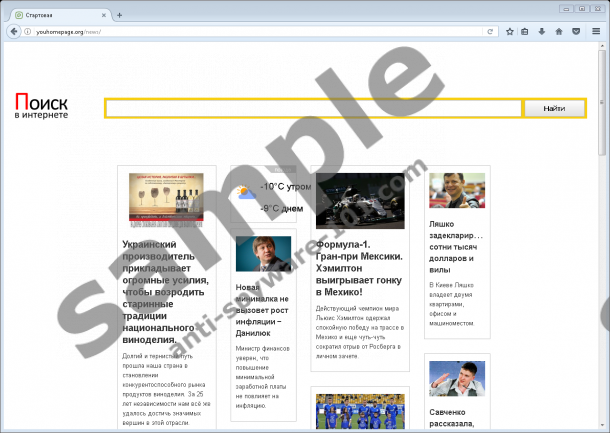
Task: Click the Pocket icon in toolbar
Action: coord(574,31)
